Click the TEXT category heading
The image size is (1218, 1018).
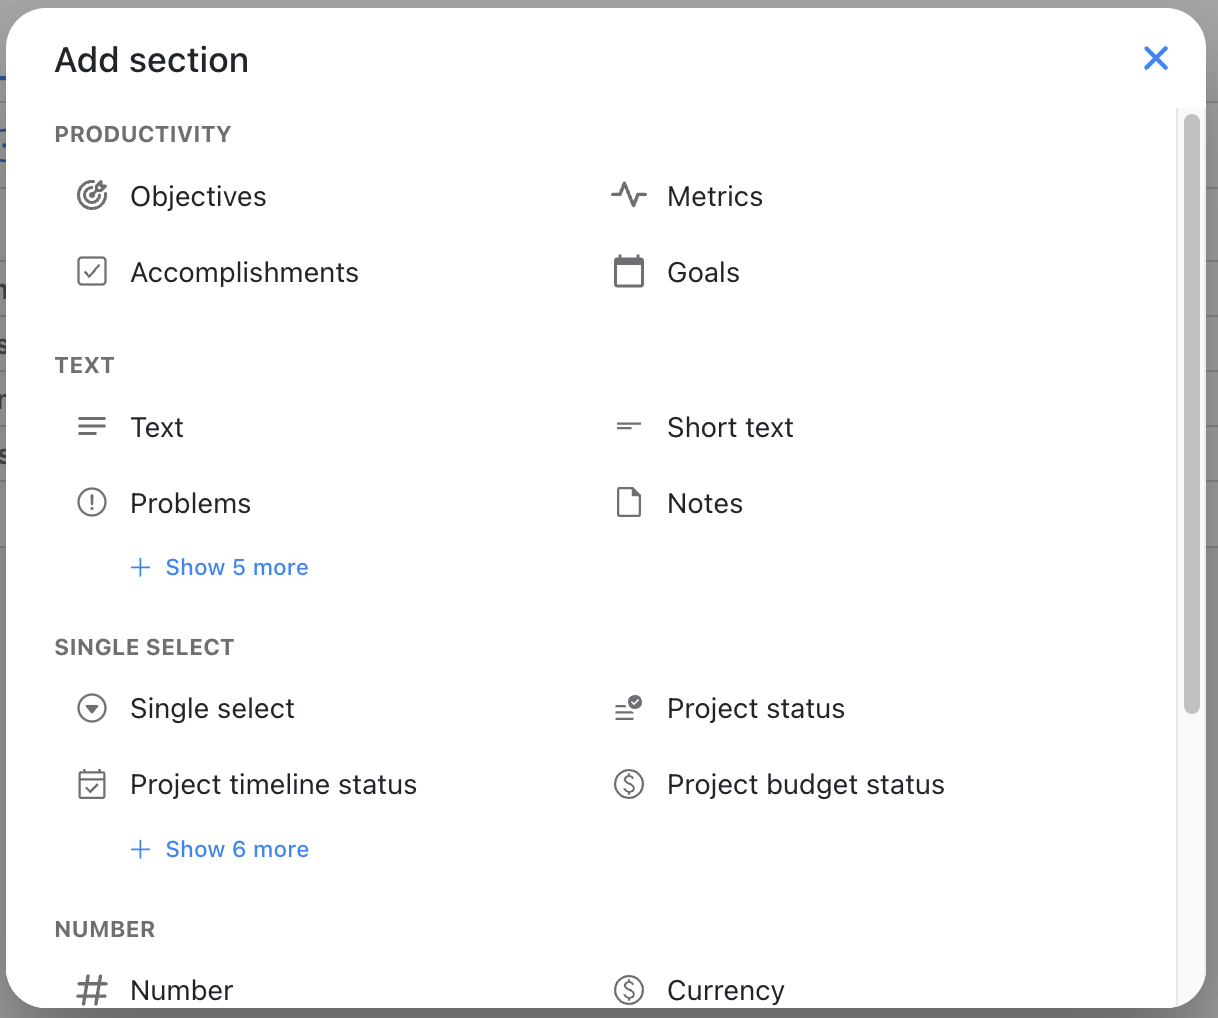tap(85, 365)
